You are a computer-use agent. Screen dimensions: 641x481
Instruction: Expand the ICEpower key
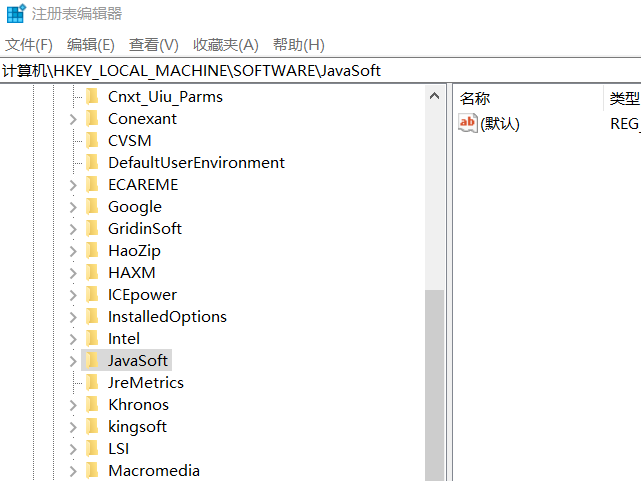pyautogui.click(x=73, y=295)
